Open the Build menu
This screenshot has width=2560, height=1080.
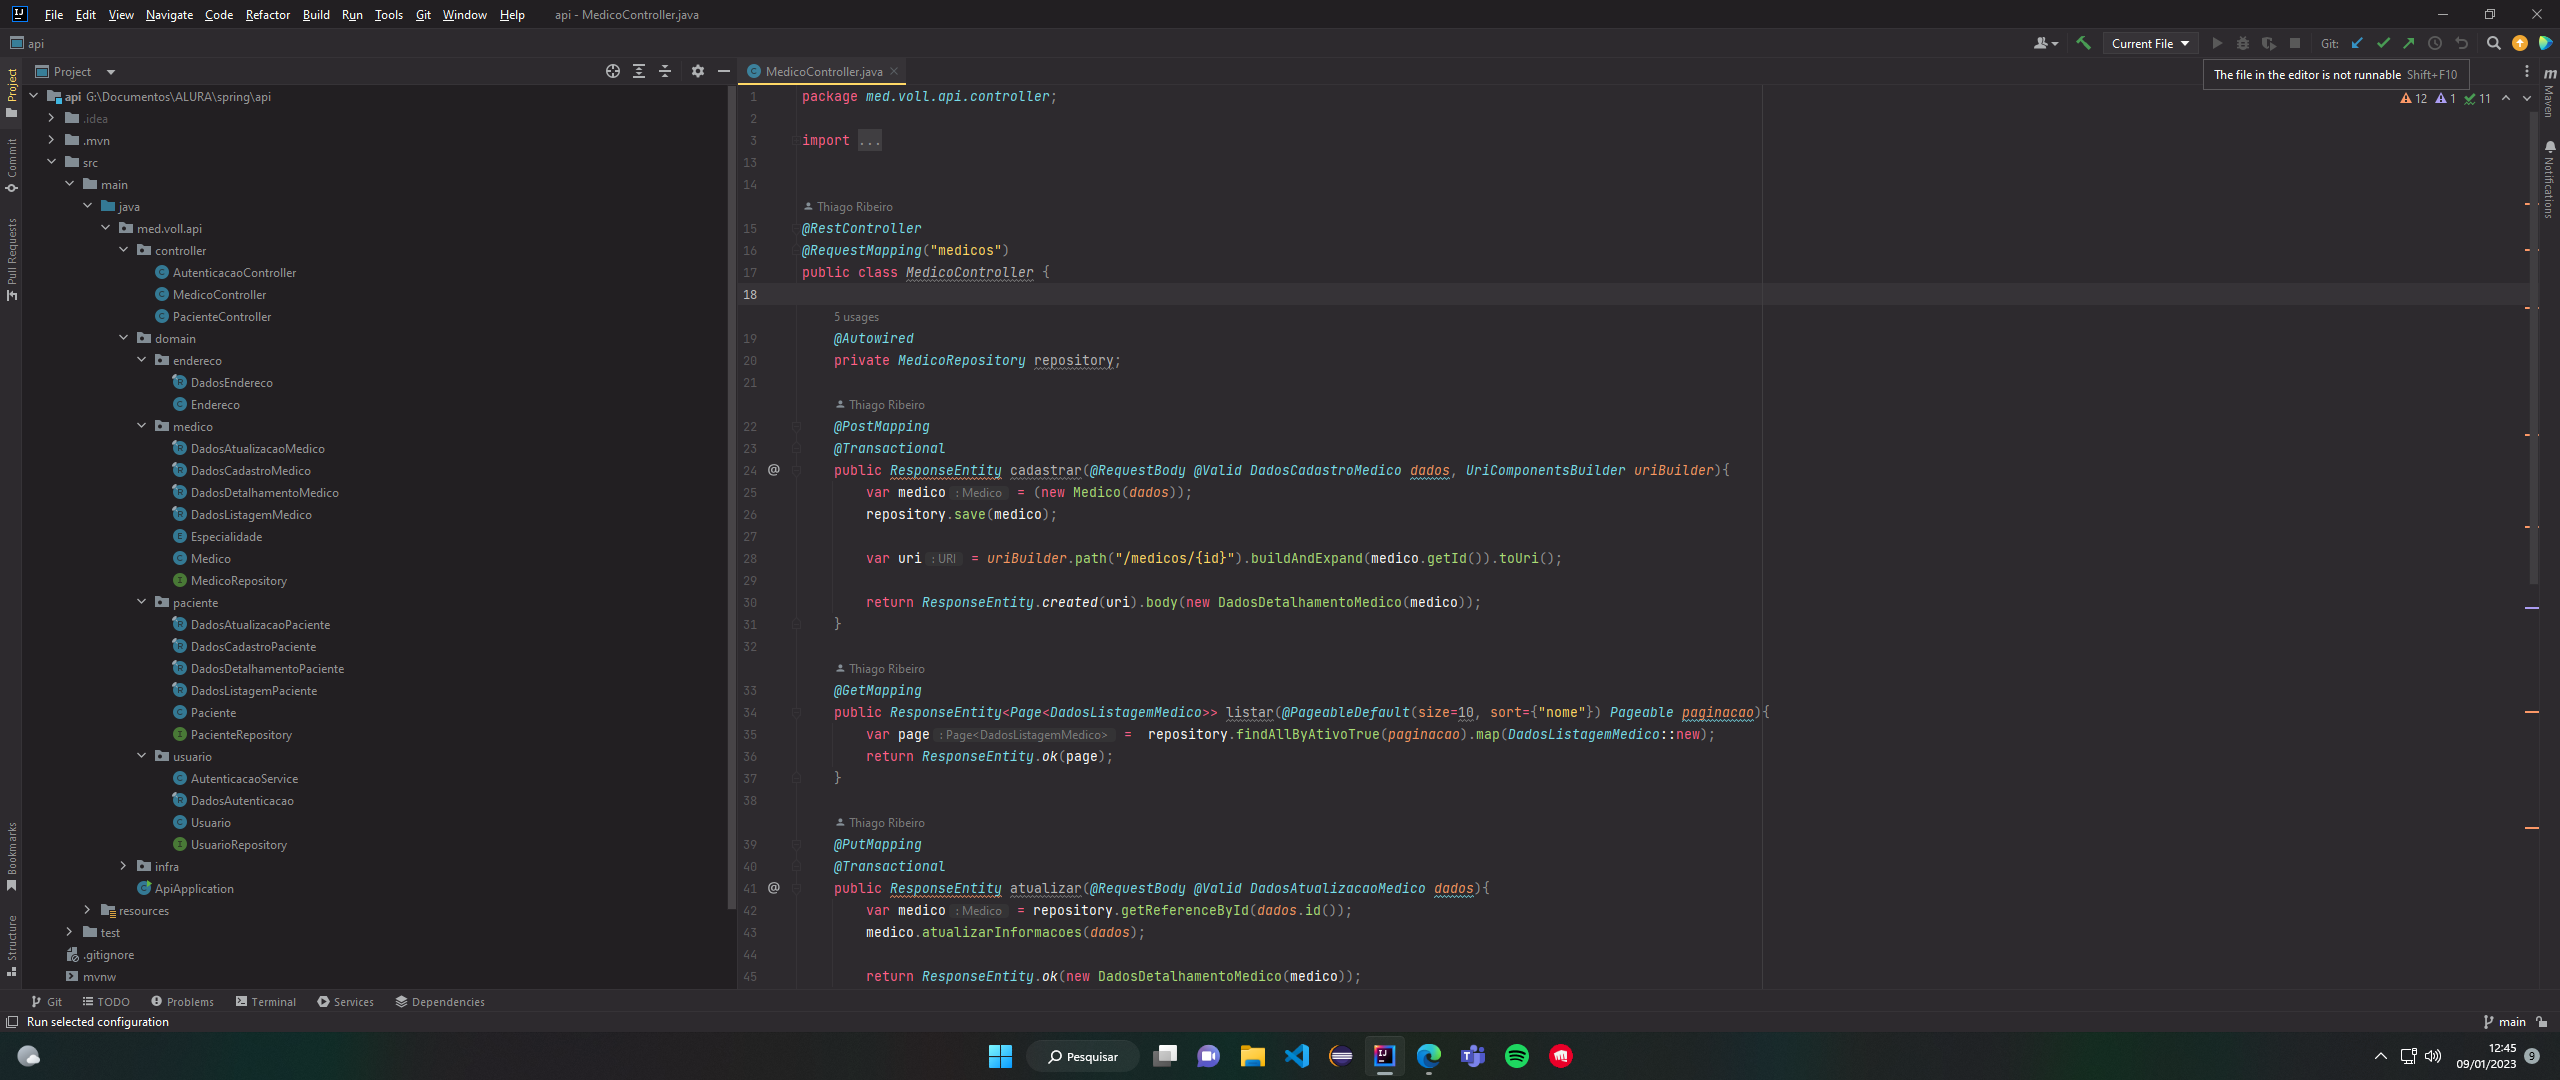tap(315, 13)
